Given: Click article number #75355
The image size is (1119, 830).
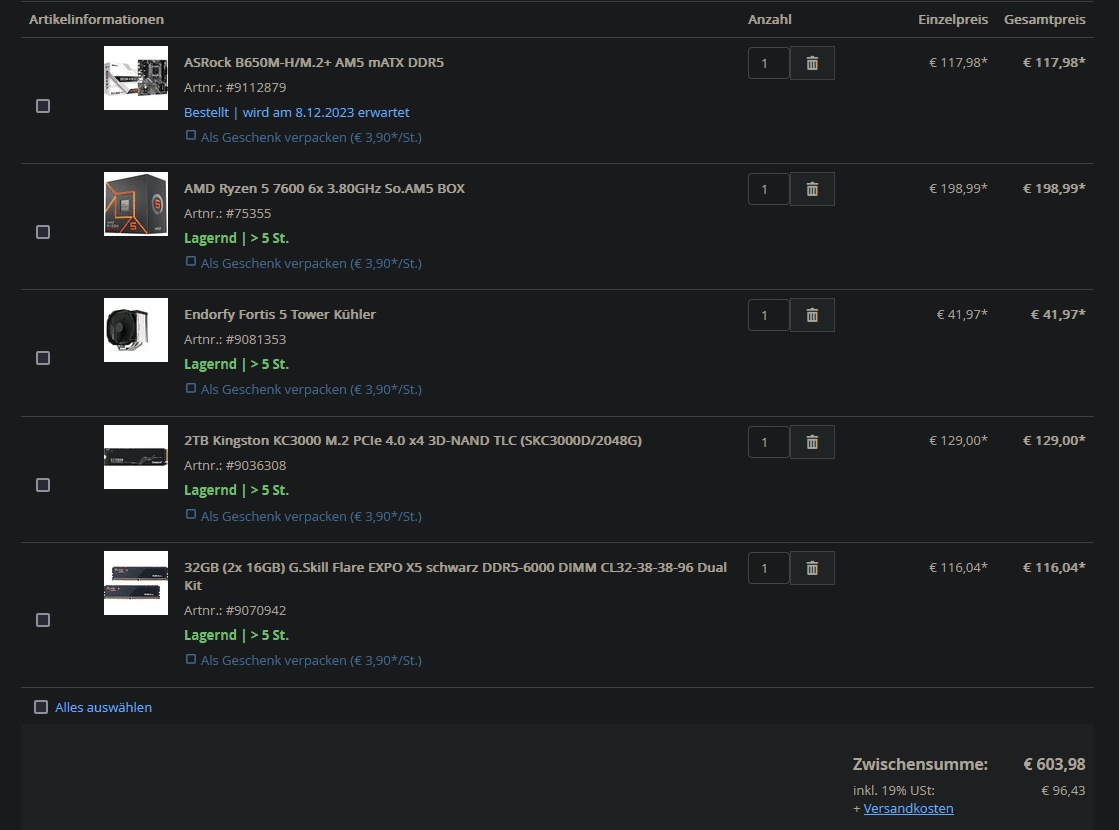Looking at the screenshot, I should [x=248, y=213].
